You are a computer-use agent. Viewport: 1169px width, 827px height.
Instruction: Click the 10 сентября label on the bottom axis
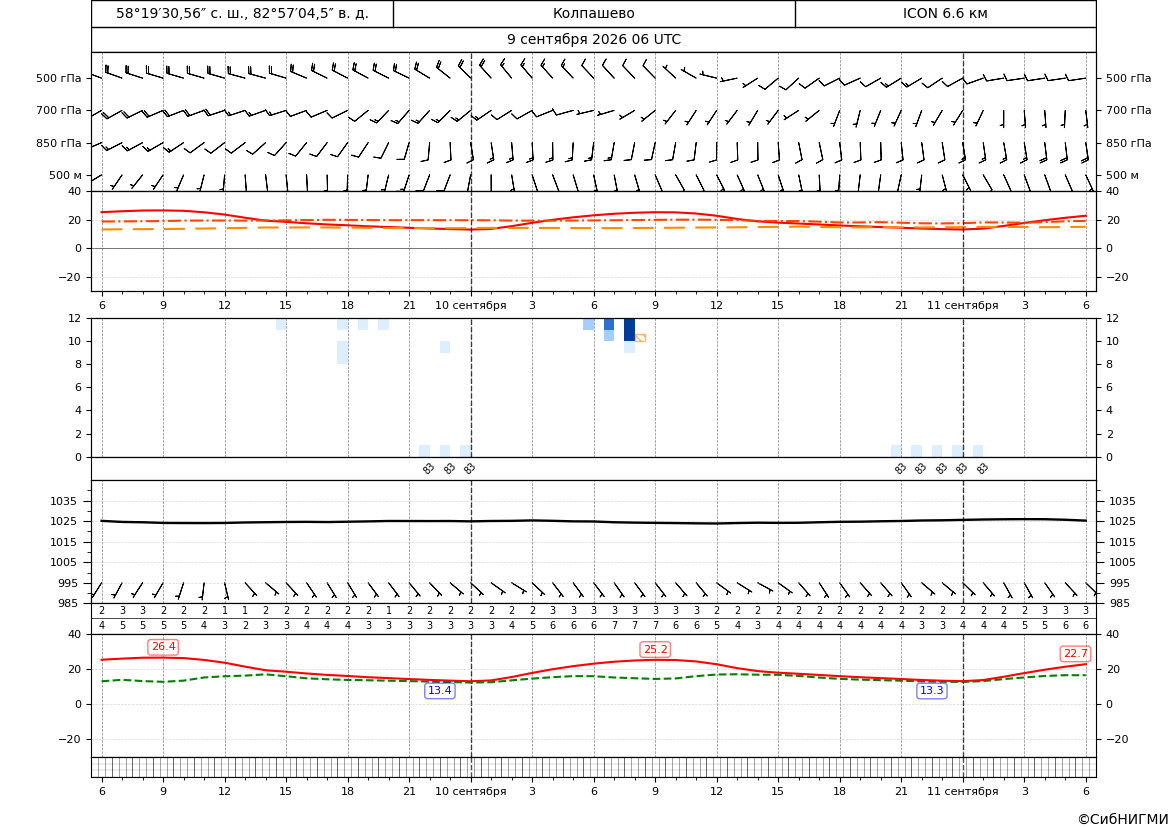(470, 791)
